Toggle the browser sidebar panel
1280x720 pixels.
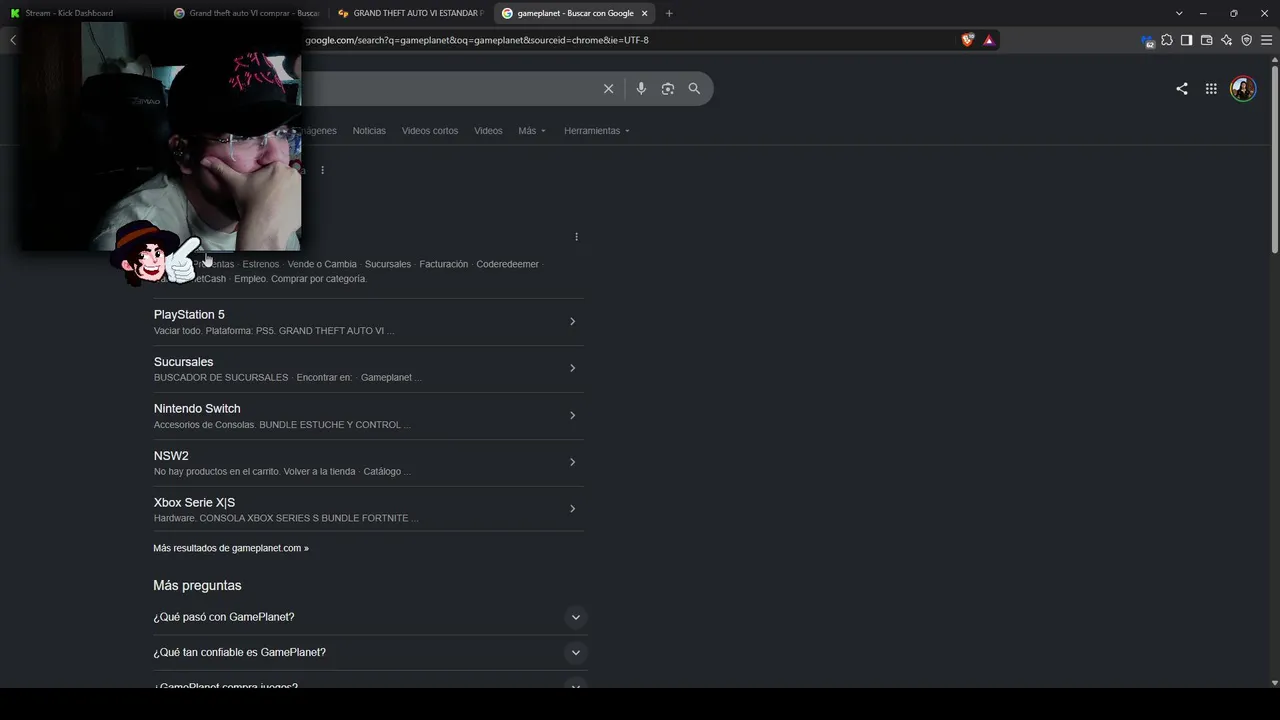[1186, 40]
